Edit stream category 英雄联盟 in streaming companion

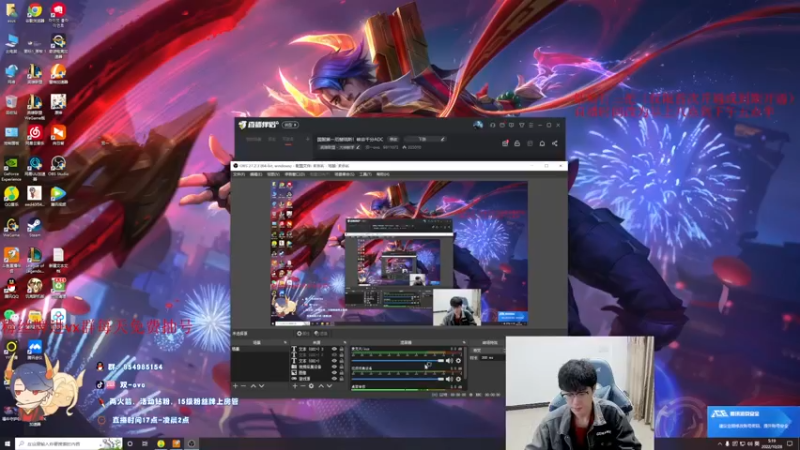[340, 147]
